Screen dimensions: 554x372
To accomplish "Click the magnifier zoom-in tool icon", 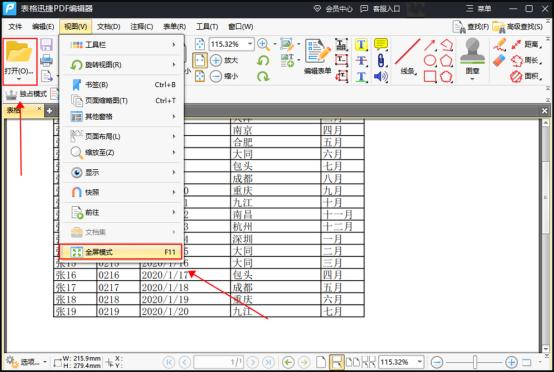I will pos(263,45).
